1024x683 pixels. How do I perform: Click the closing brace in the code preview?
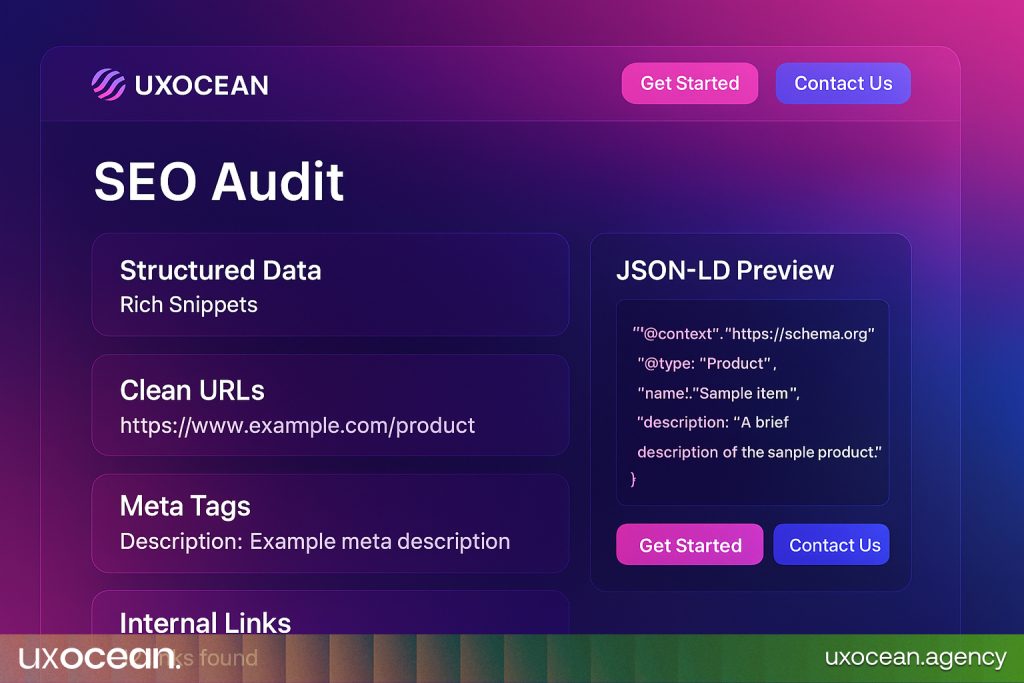click(633, 479)
